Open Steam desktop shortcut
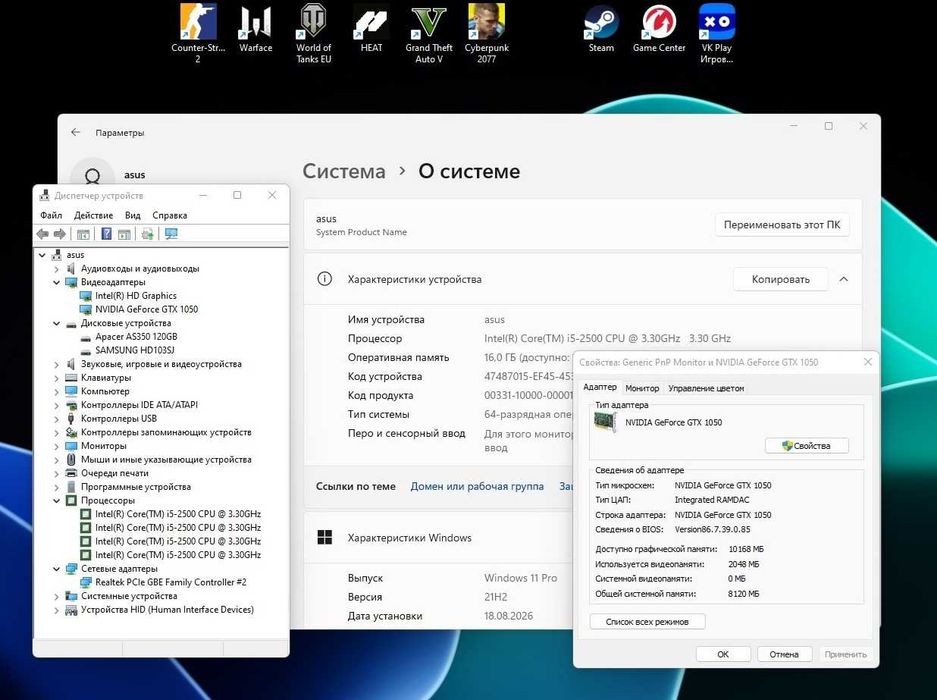Image resolution: width=937 pixels, height=700 pixels. (x=601, y=29)
